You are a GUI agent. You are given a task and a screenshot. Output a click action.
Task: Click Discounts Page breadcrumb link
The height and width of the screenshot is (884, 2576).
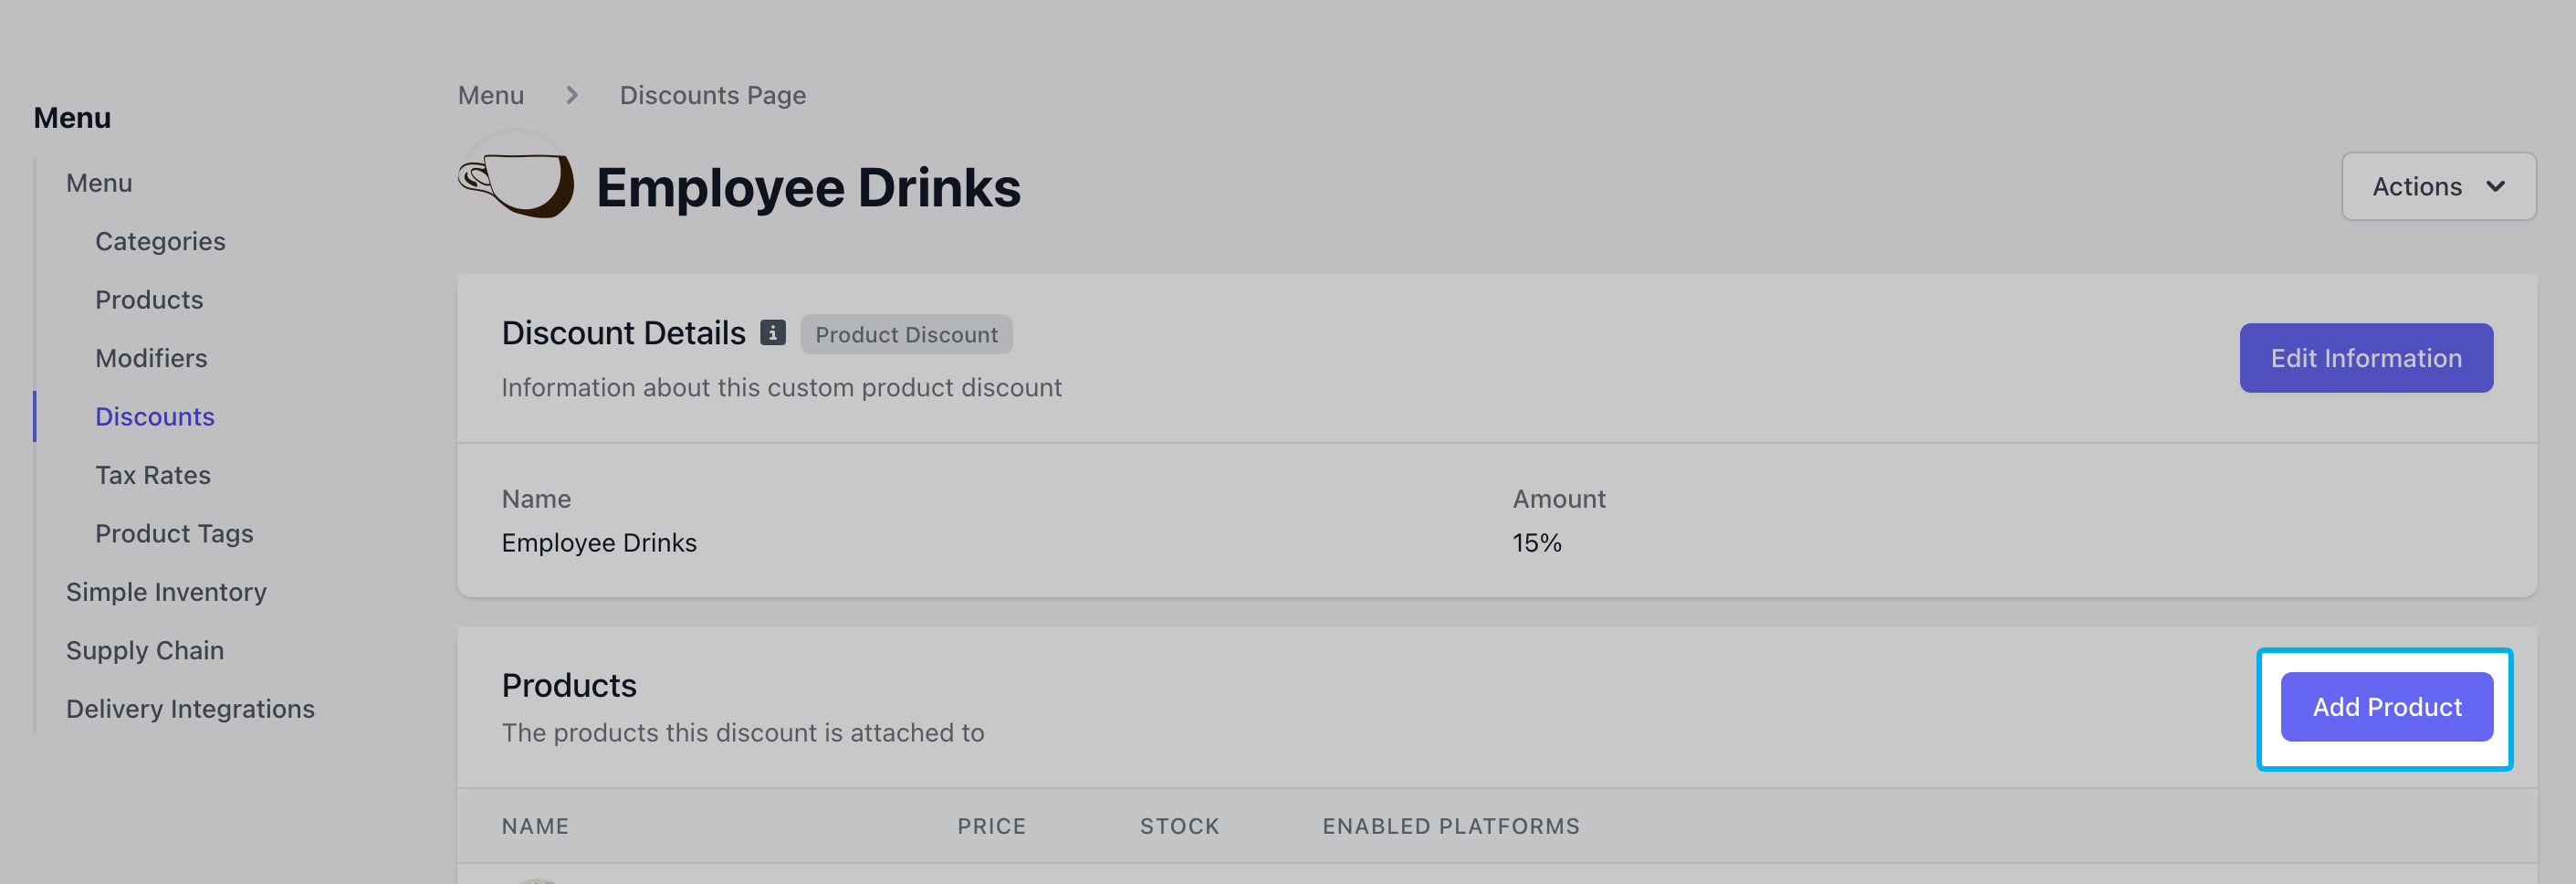click(x=713, y=95)
